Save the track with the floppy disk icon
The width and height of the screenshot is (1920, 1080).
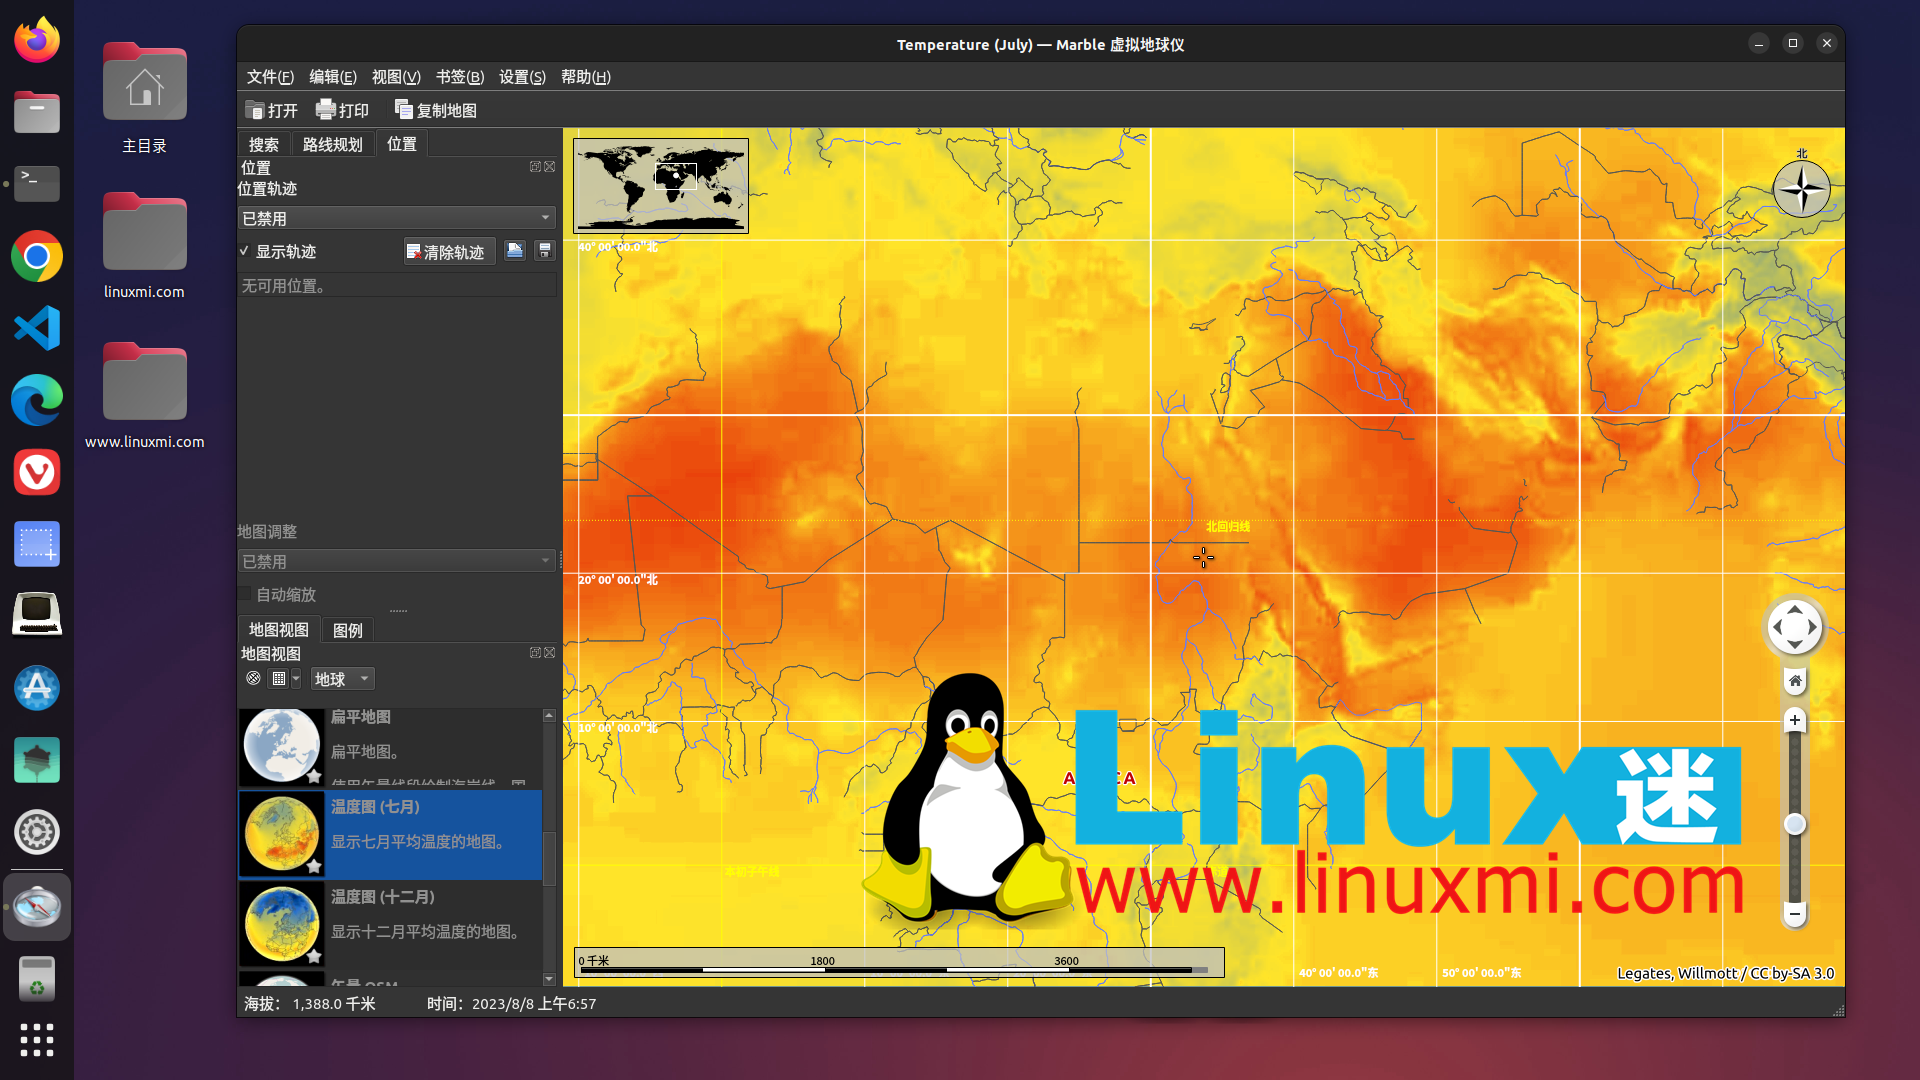coord(545,251)
